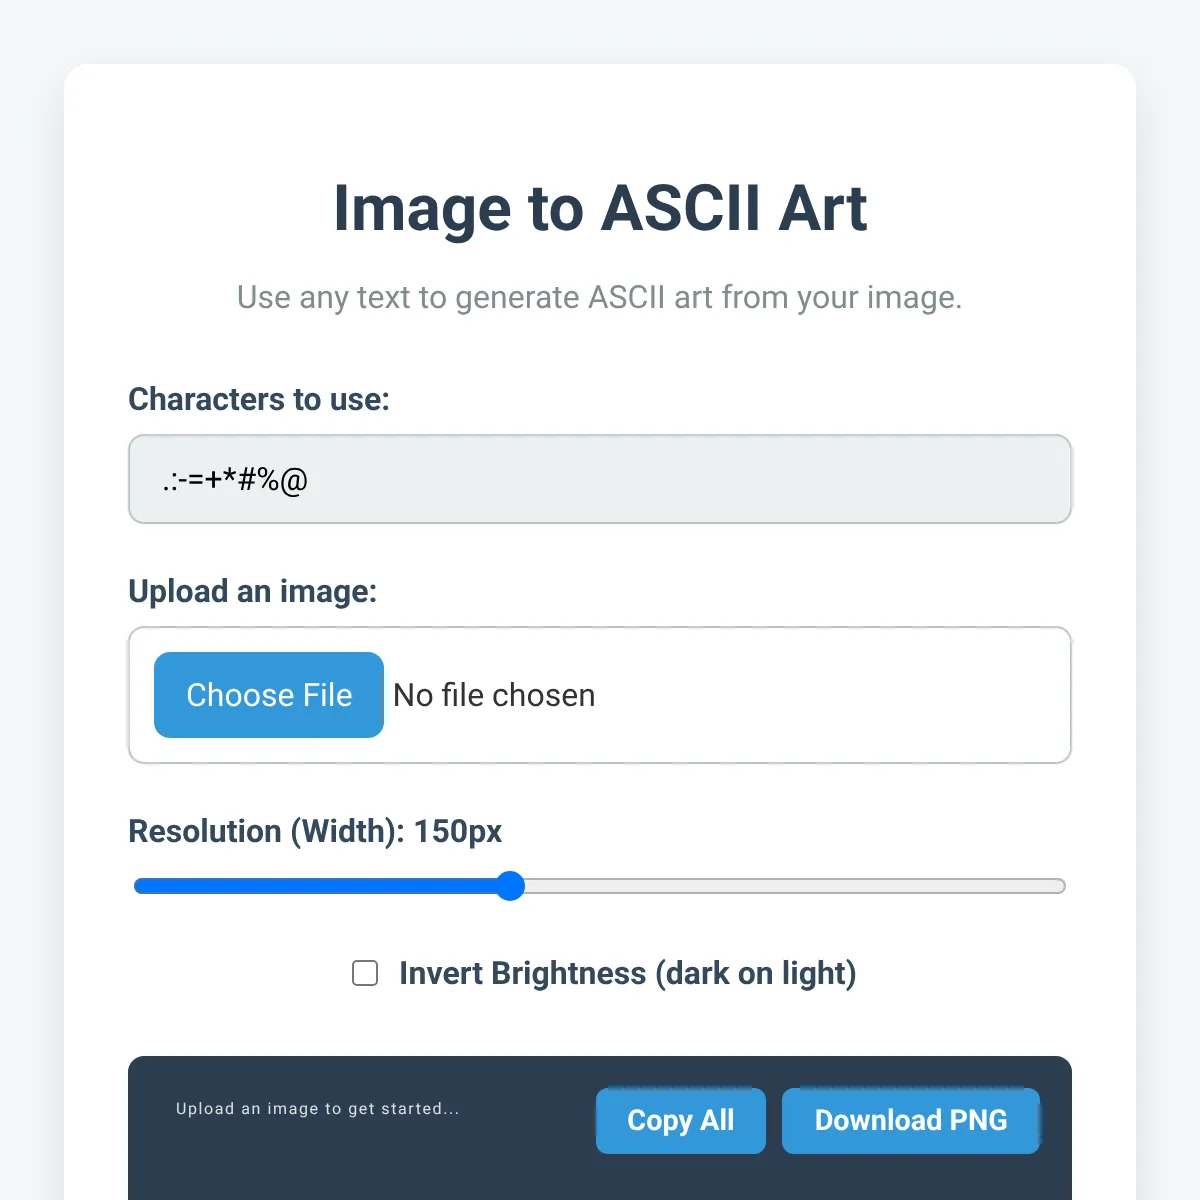This screenshot has width=1200, height=1200.
Task: Click the 'Upload an image to get started...' placeholder text
Action: click(318, 1108)
